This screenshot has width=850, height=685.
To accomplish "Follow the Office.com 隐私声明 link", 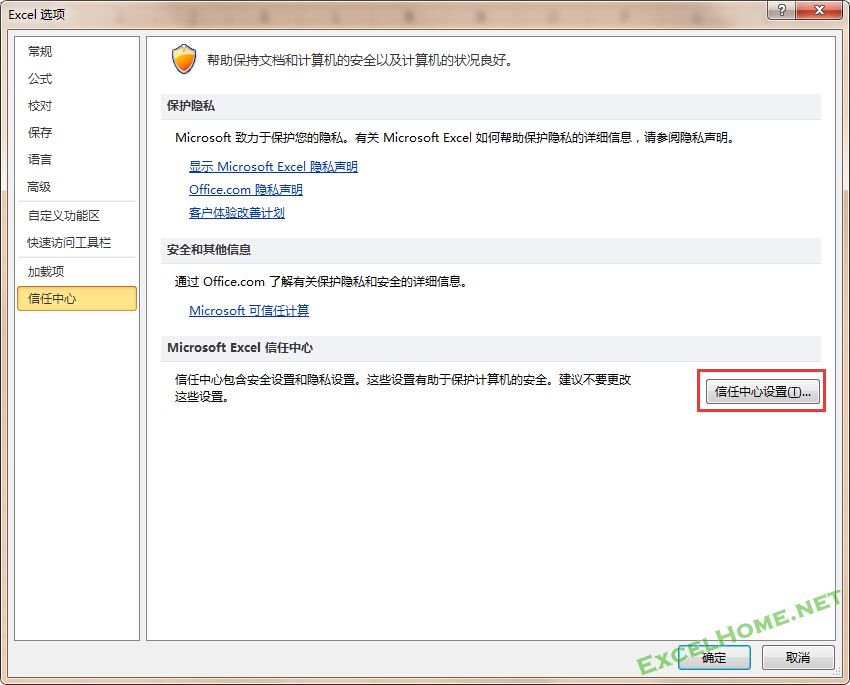I will pos(246,190).
